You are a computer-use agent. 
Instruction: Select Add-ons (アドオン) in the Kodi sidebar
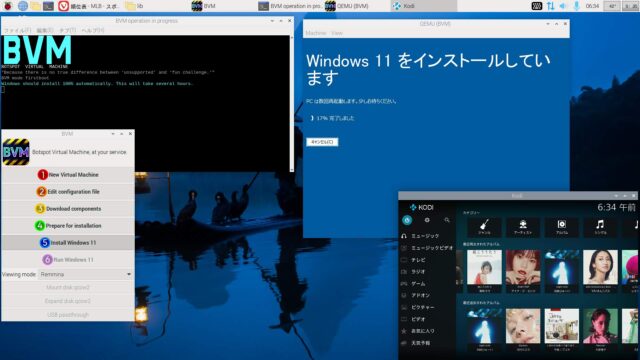point(427,295)
